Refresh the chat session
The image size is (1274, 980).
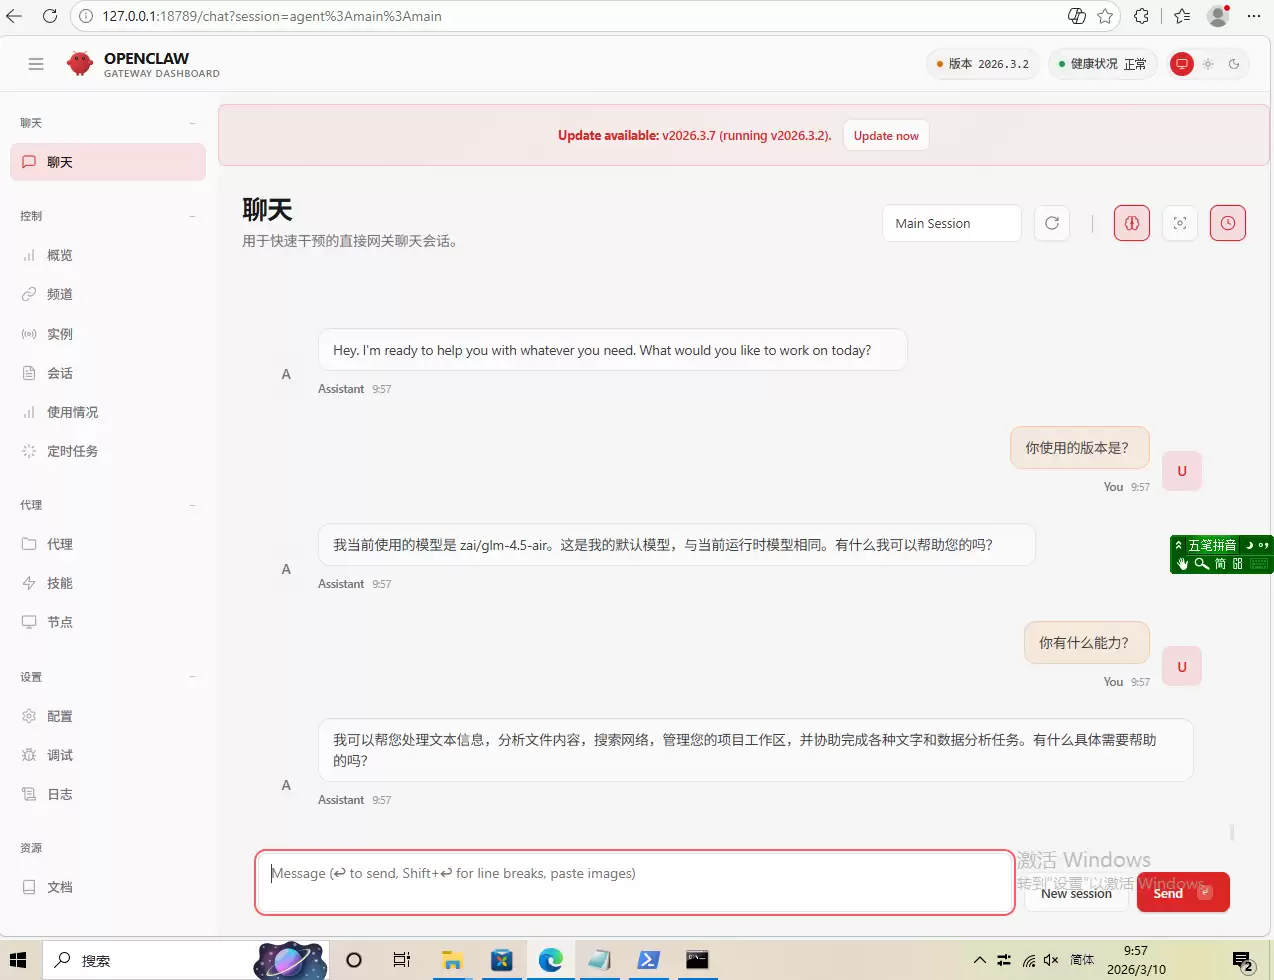click(x=1051, y=223)
